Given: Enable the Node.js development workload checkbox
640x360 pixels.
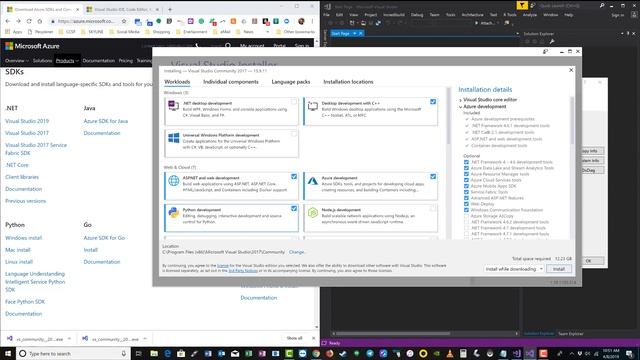Looking at the screenshot, I should tap(433, 208).
